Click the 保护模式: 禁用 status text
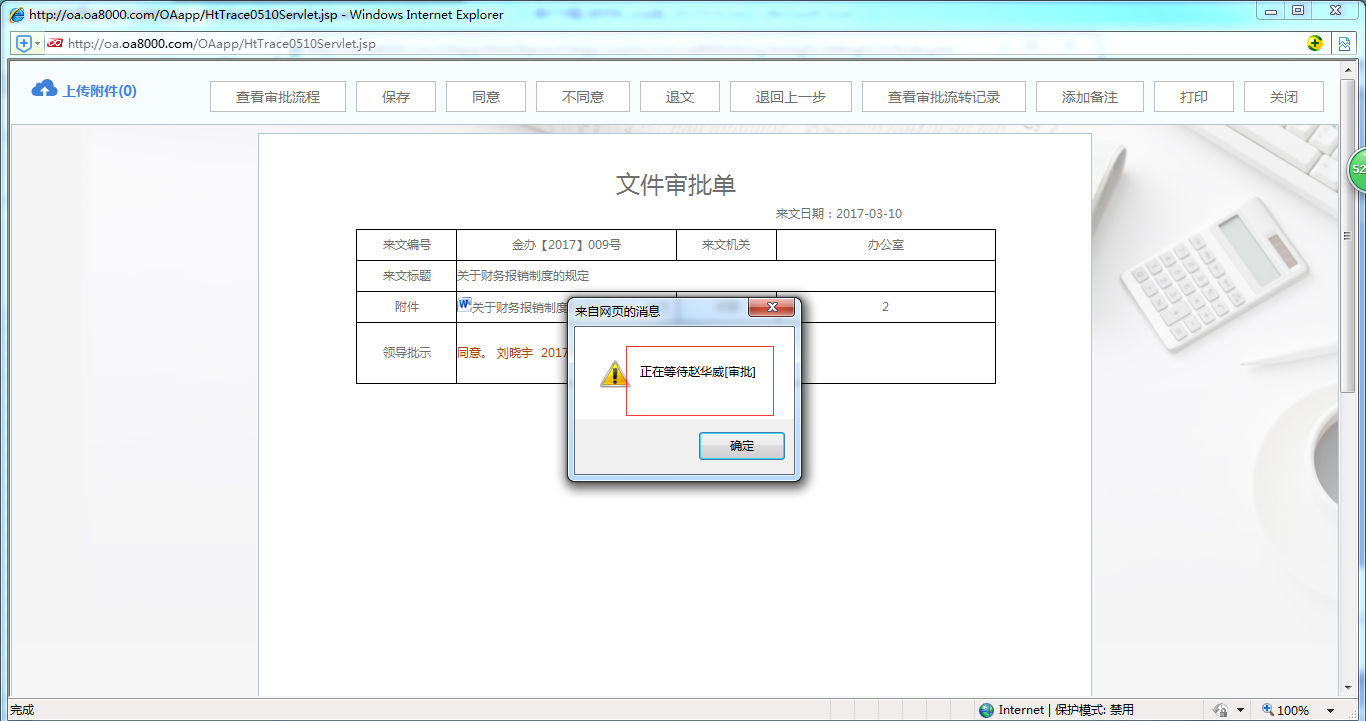This screenshot has width=1366, height=721. click(1094, 710)
